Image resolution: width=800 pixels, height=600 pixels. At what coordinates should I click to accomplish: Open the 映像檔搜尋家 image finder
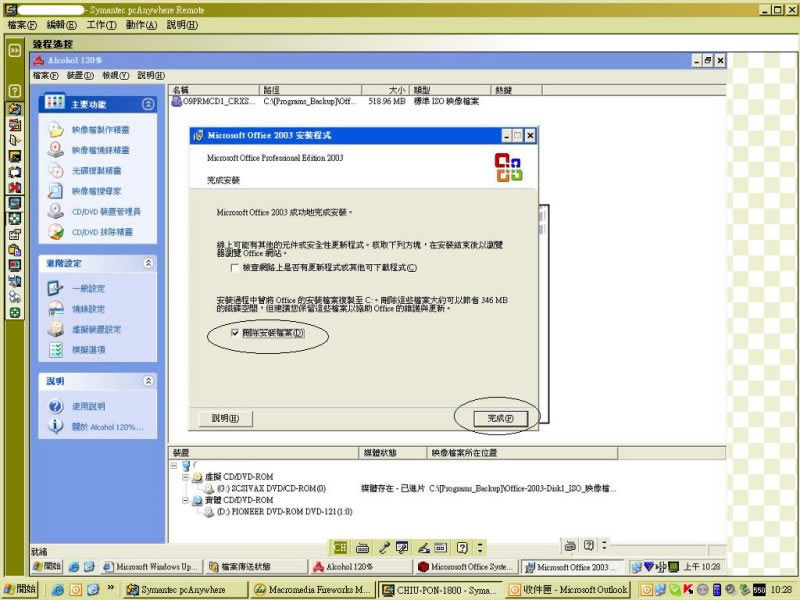coord(96,191)
